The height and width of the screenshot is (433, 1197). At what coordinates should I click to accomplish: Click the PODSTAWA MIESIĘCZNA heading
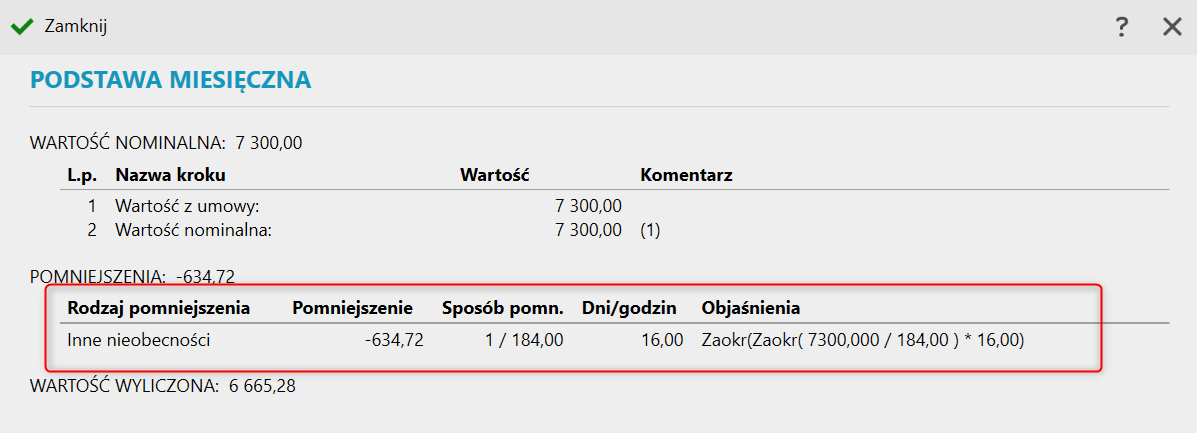[171, 79]
